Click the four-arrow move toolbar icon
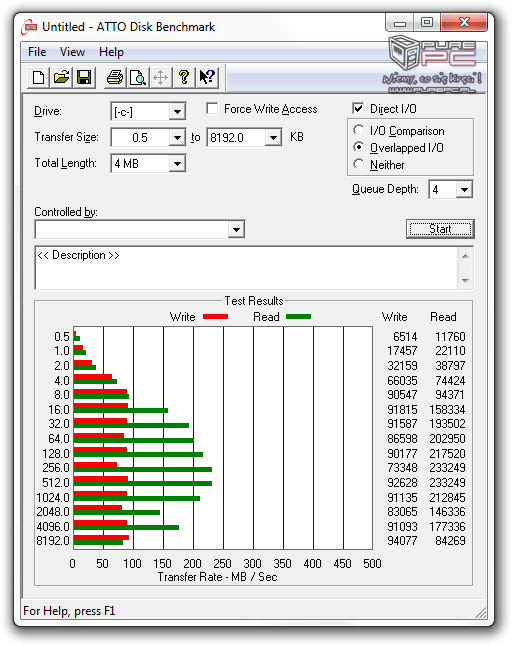 click(161, 77)
